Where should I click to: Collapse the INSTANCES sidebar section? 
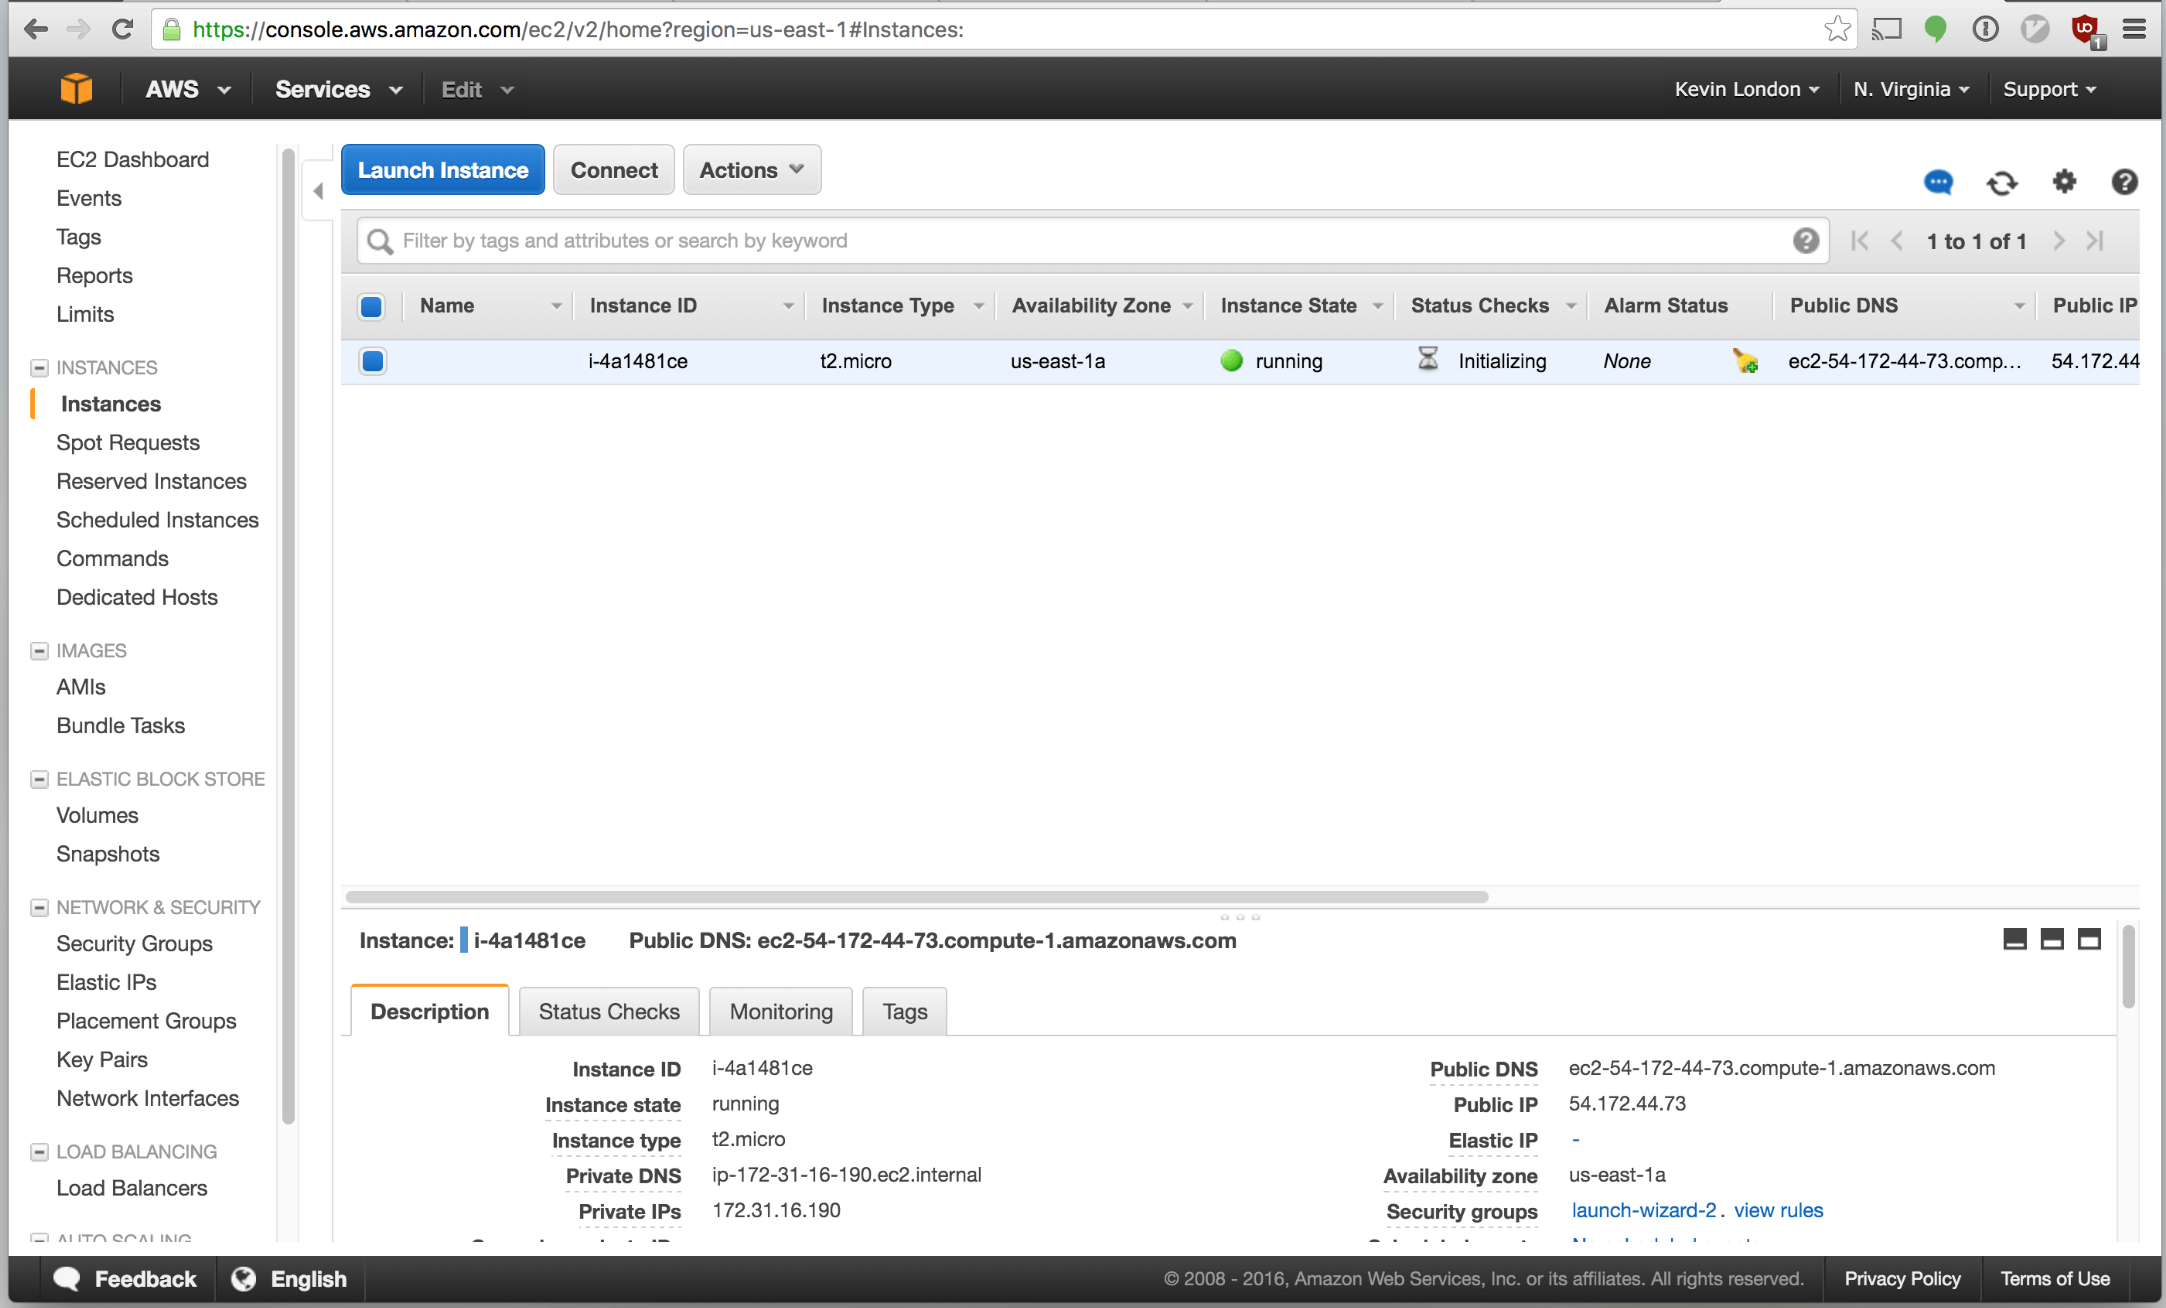coord(39,367)
